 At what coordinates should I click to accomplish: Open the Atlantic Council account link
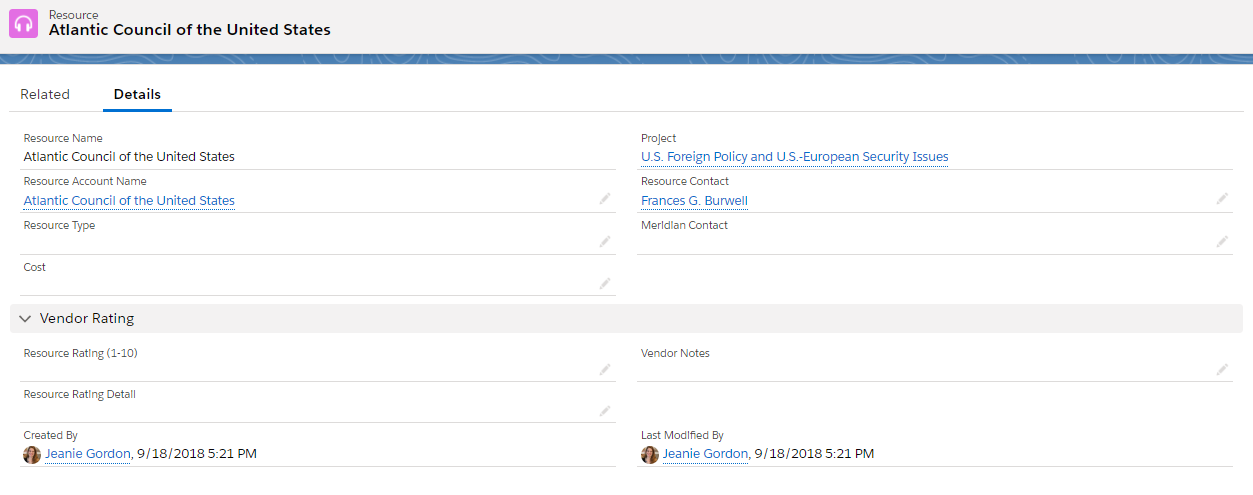tap(129, 201)
